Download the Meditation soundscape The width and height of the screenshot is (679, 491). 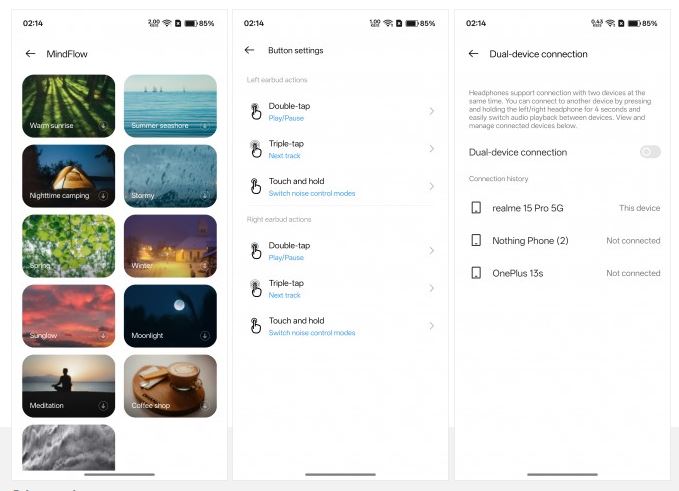[103, 406]
